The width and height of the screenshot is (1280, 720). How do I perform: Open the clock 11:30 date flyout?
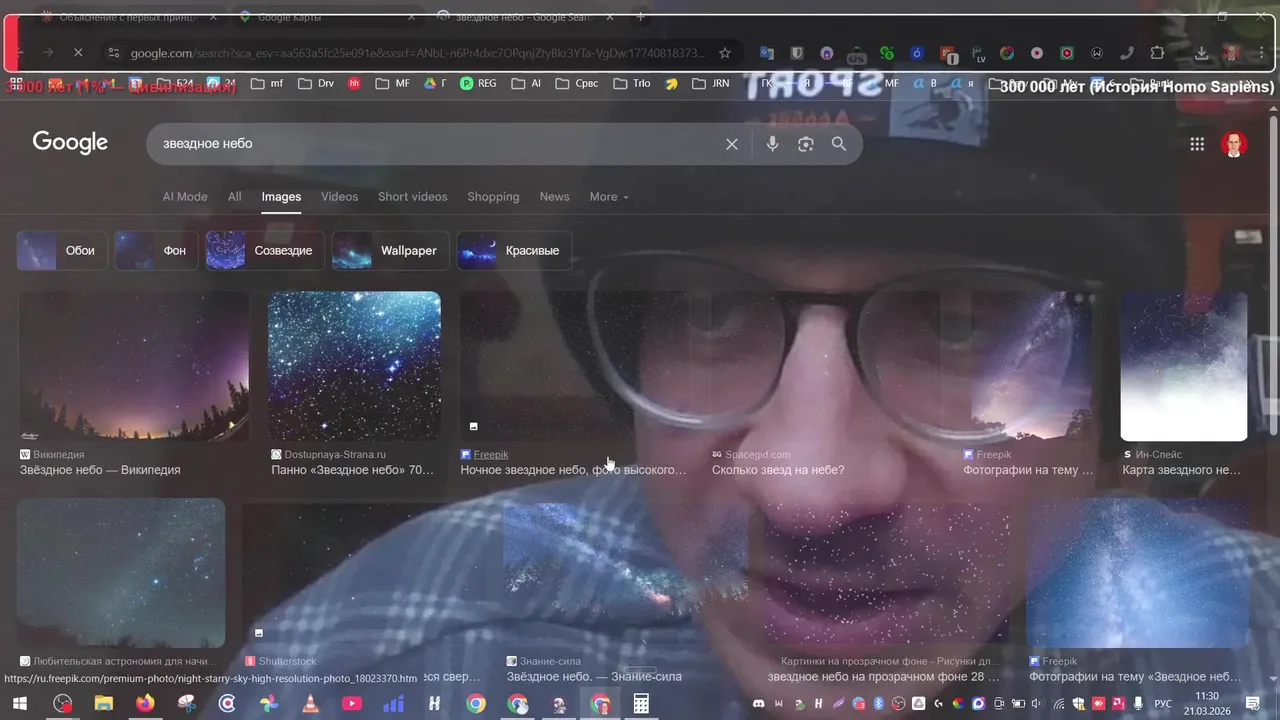tap(1207, 704)
